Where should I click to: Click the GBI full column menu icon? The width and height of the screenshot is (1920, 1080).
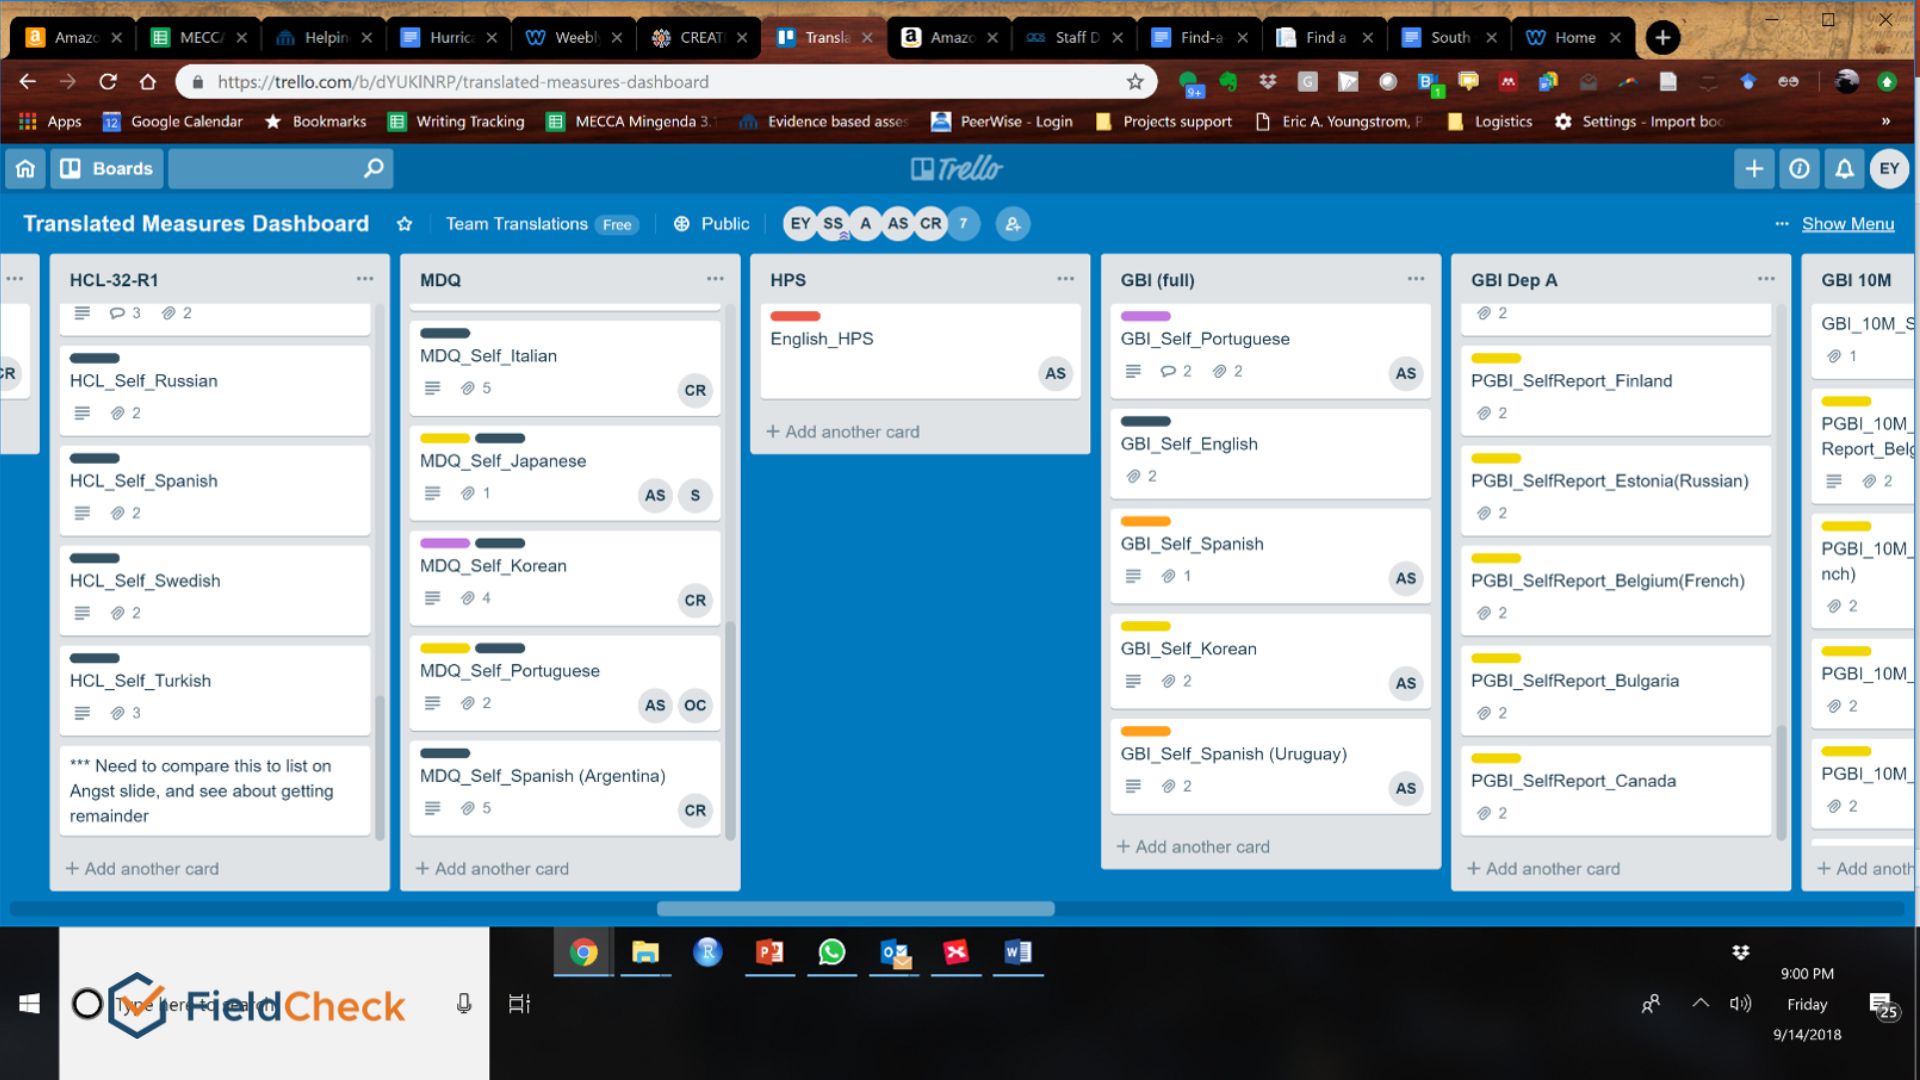[x=1416, y=277]
